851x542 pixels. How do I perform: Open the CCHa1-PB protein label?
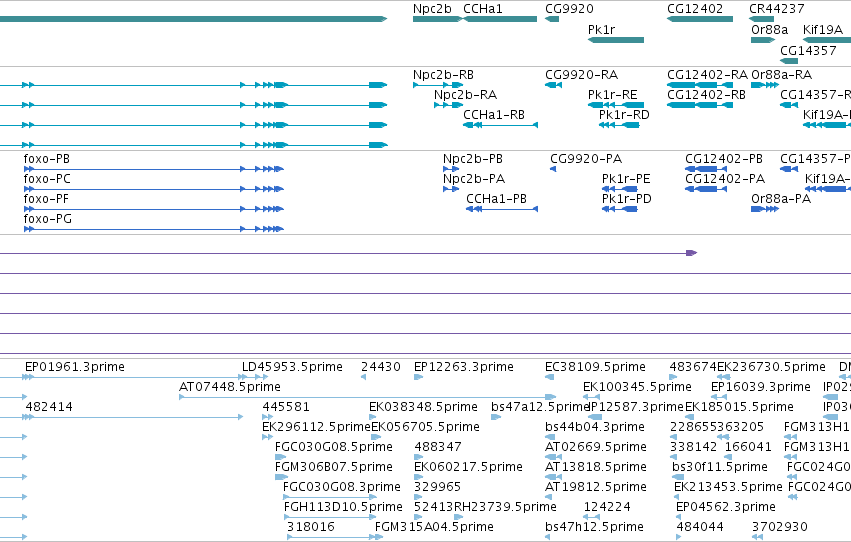[x=497, y=199]
